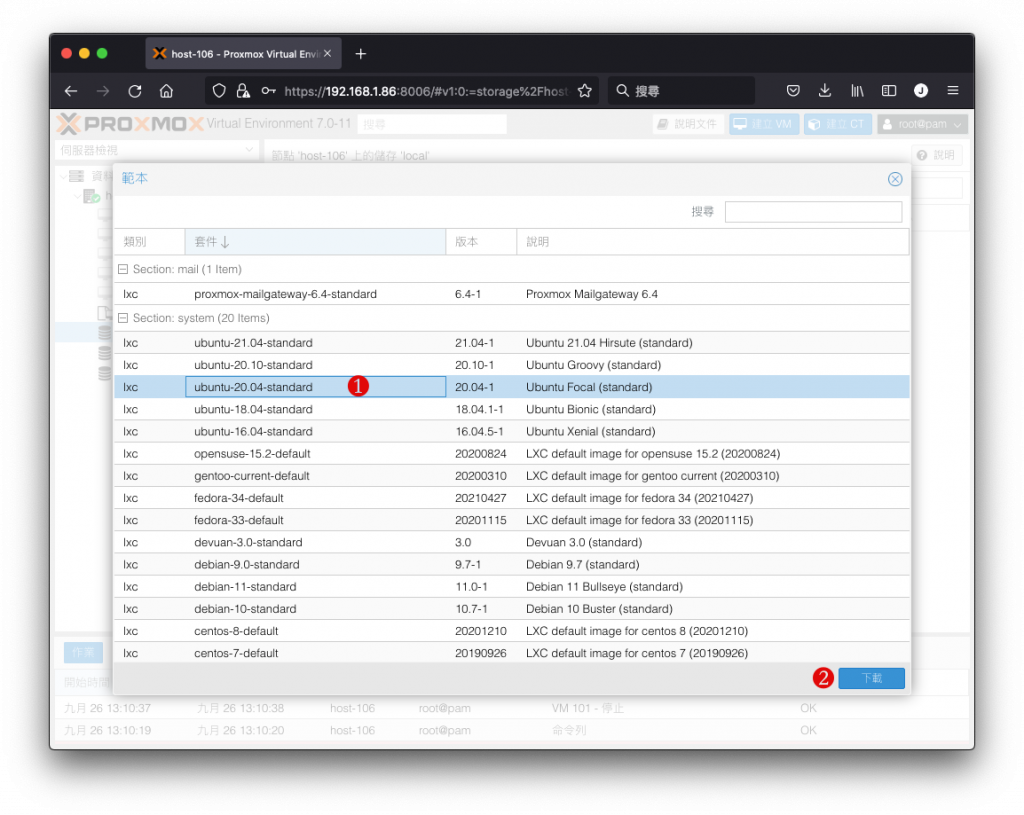The width and height of the screenshot is (1024, 815).
Task: Select debian-10-standard template
Action: click(511, 609)
